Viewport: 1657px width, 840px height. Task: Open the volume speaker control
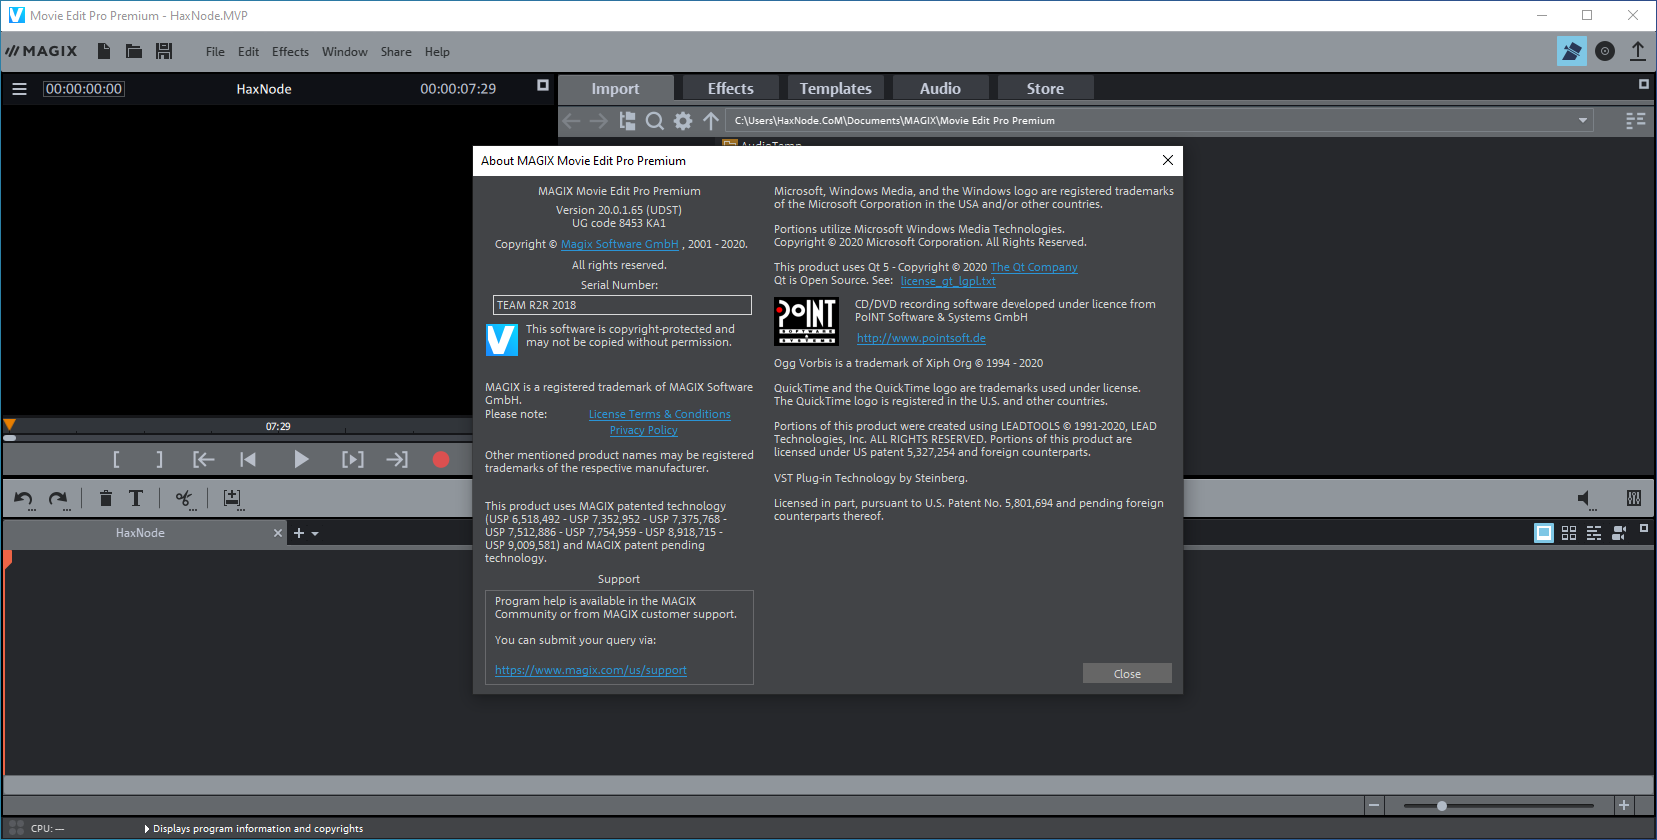point(1584,498)
